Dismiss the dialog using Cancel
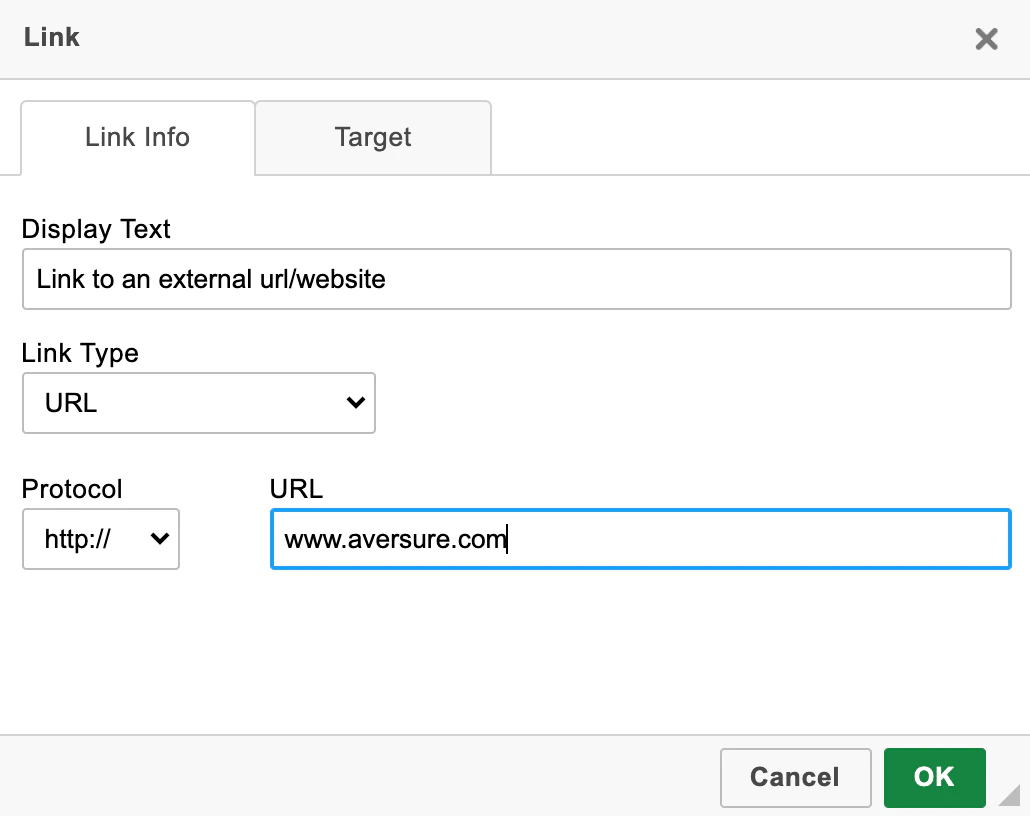The image size is (1030, 816). tap(795, 778)
